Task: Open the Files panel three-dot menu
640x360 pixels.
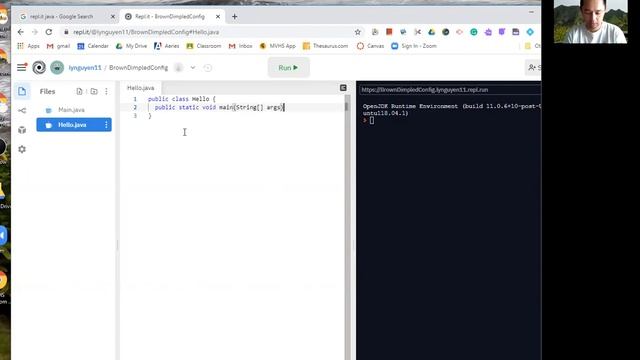Action: coord(107,91)
